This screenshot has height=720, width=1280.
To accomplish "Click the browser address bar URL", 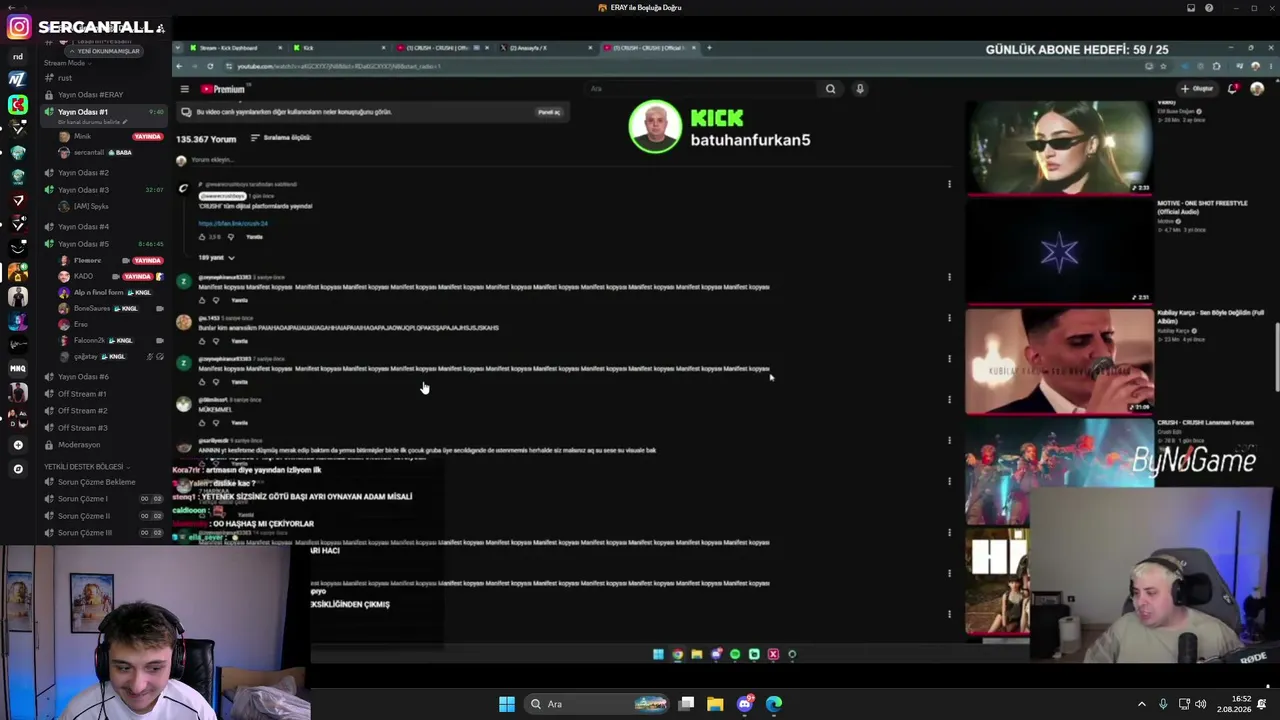I will 339,66.
